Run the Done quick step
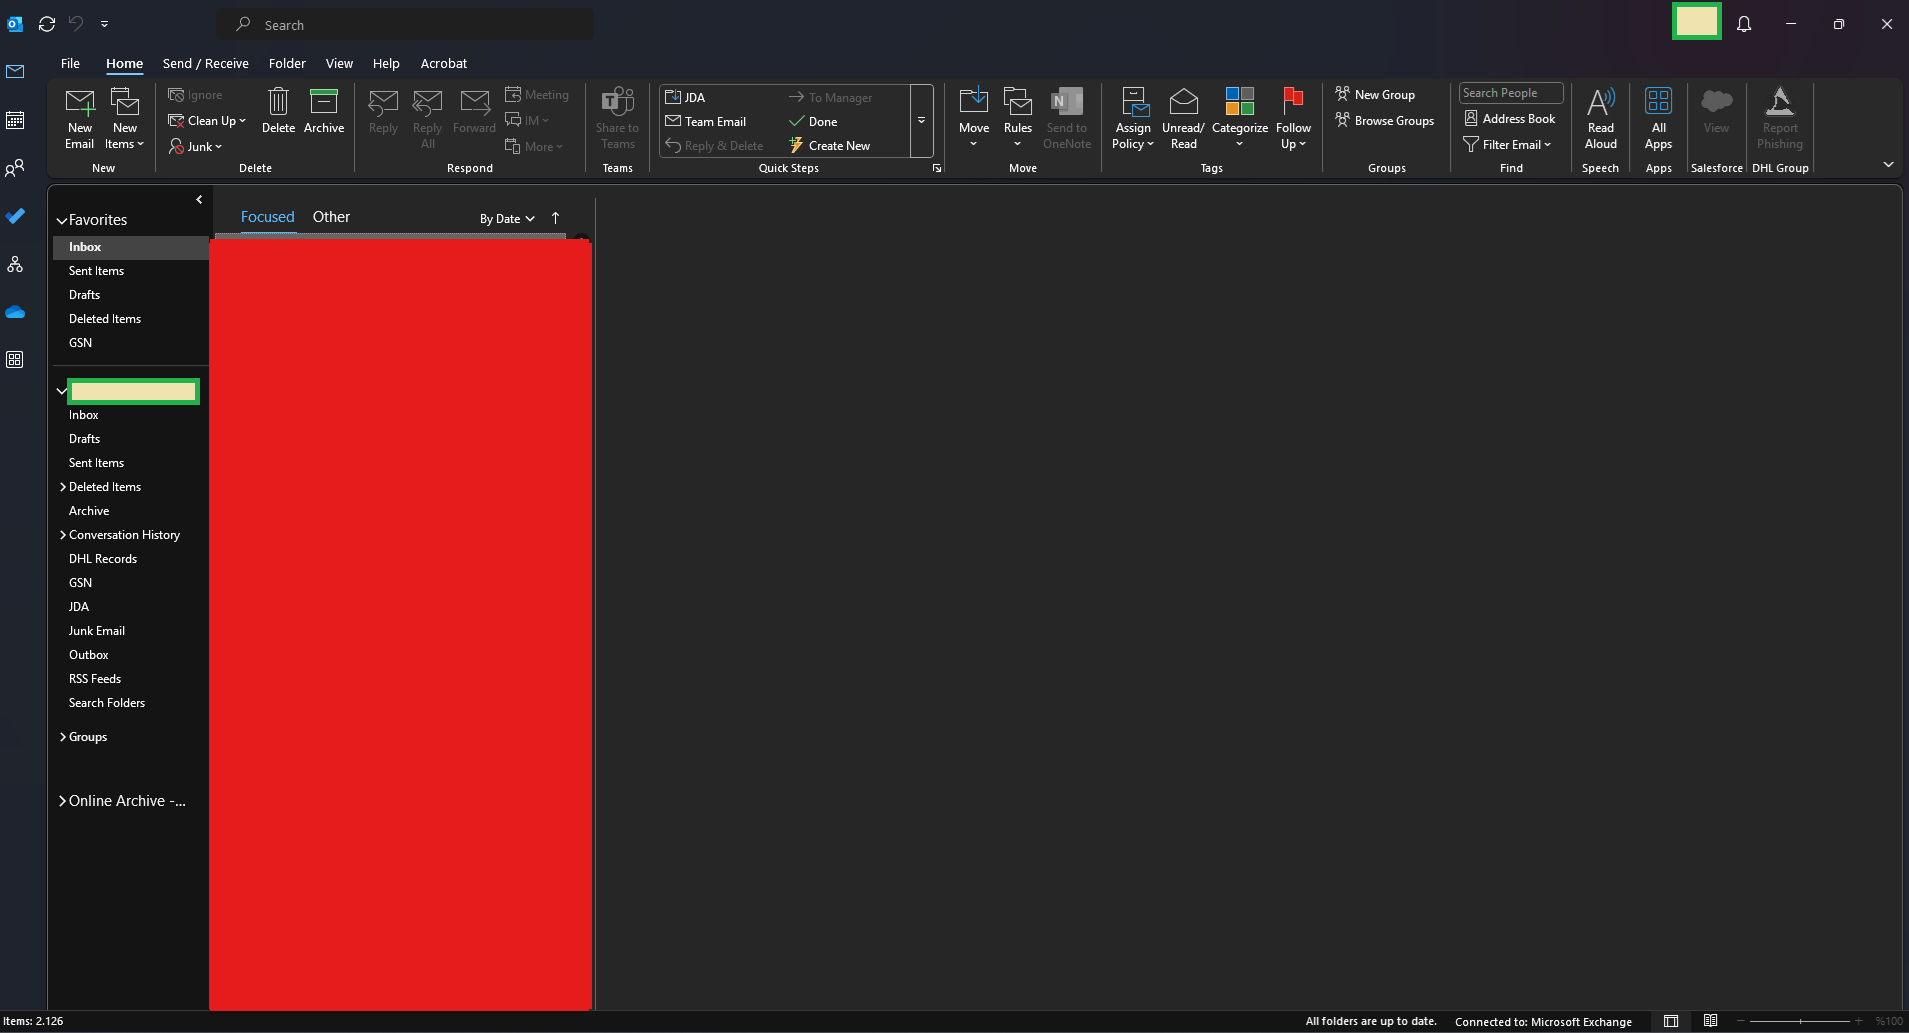This screenshot has width=1909, height=1033. pyautogui.click(x=813, y=122)
